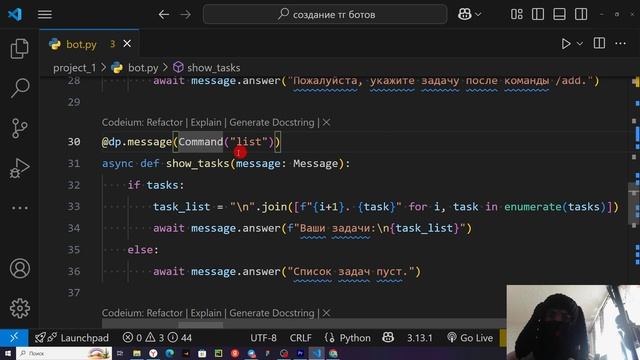The image size is (640, 360).
Task: Click Codeium Refactor above line 30
Action: coord(164,122)
